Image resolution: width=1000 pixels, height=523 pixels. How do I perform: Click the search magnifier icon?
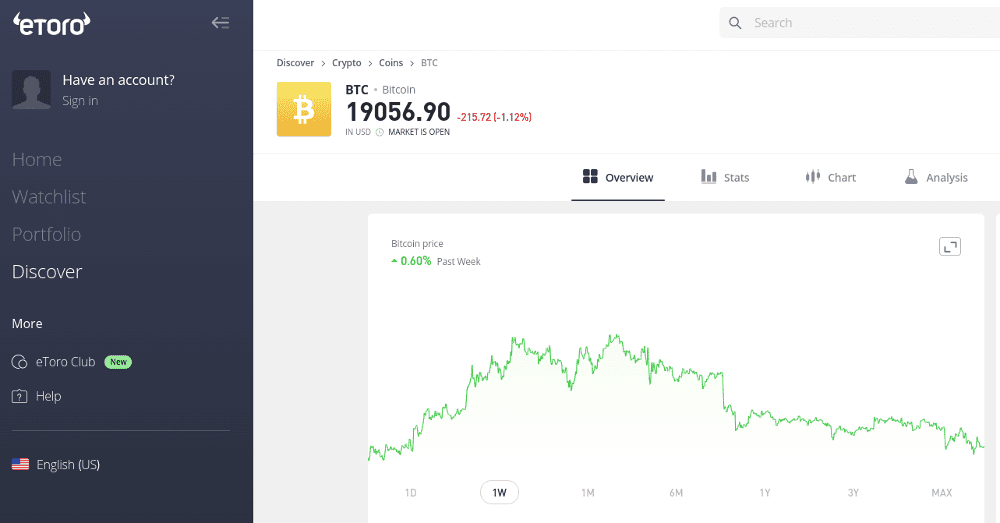click(x=735, y=23)
